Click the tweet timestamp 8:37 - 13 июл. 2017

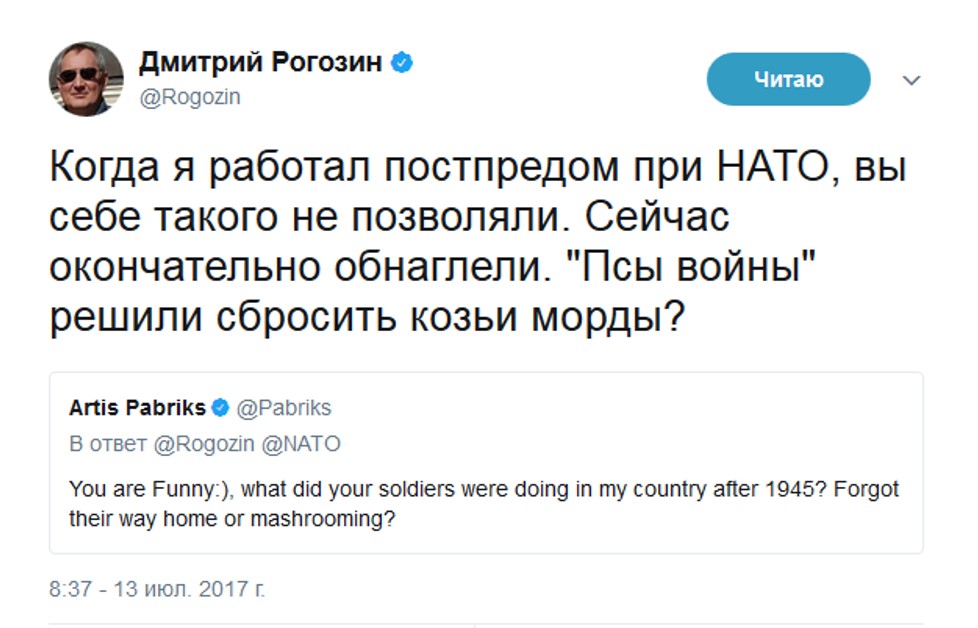[x=157, y=589]
